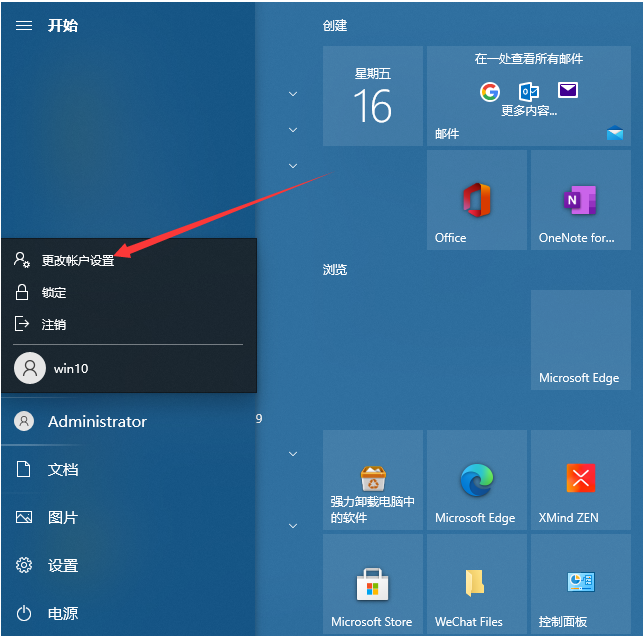Open the WeChat Files folder tile
This screenshot has height=636, width=643.
pos(476,583)
